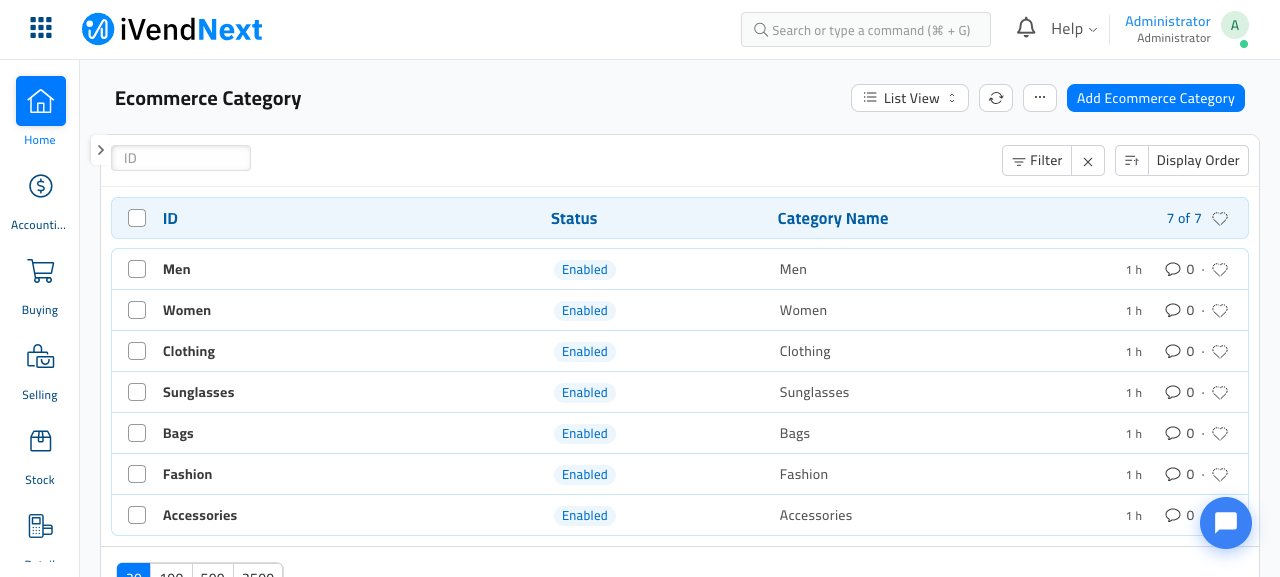Image resolution: width=1280 pixels, height=577 pixels.
Task: Open the Bags category record
Action: pos(178,434)
